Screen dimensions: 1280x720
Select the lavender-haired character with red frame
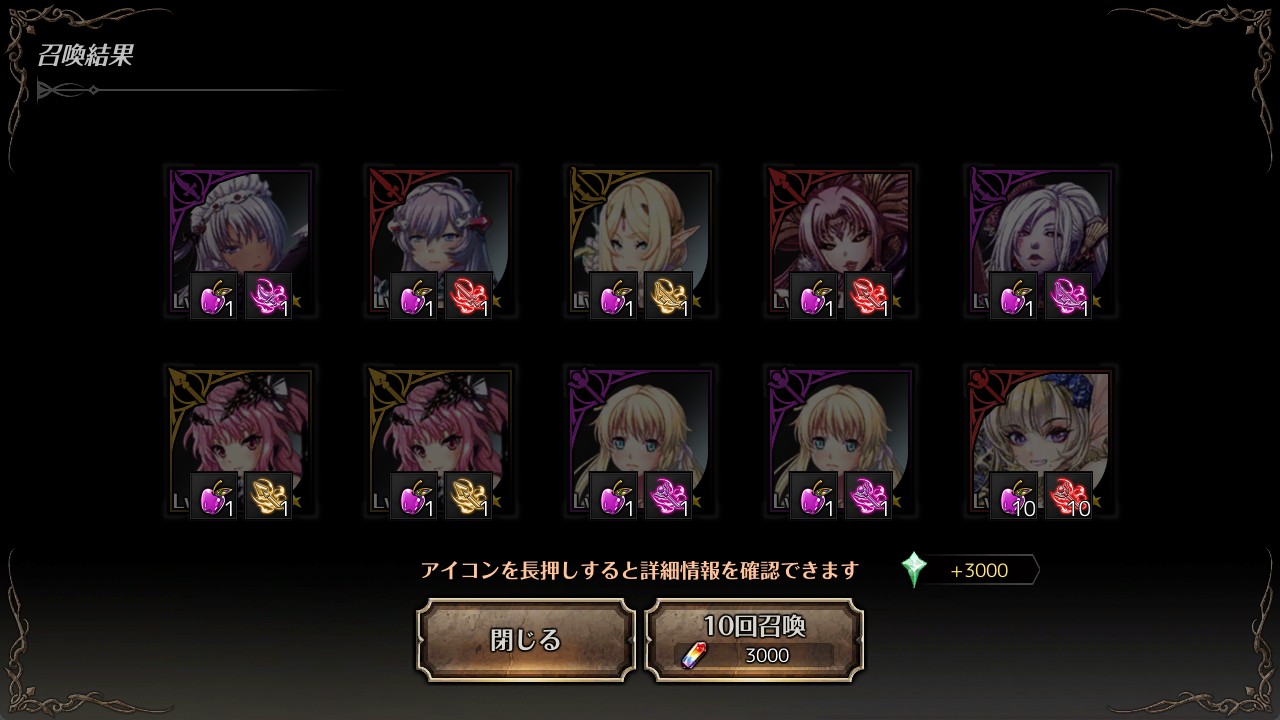[x=441, y=242]
